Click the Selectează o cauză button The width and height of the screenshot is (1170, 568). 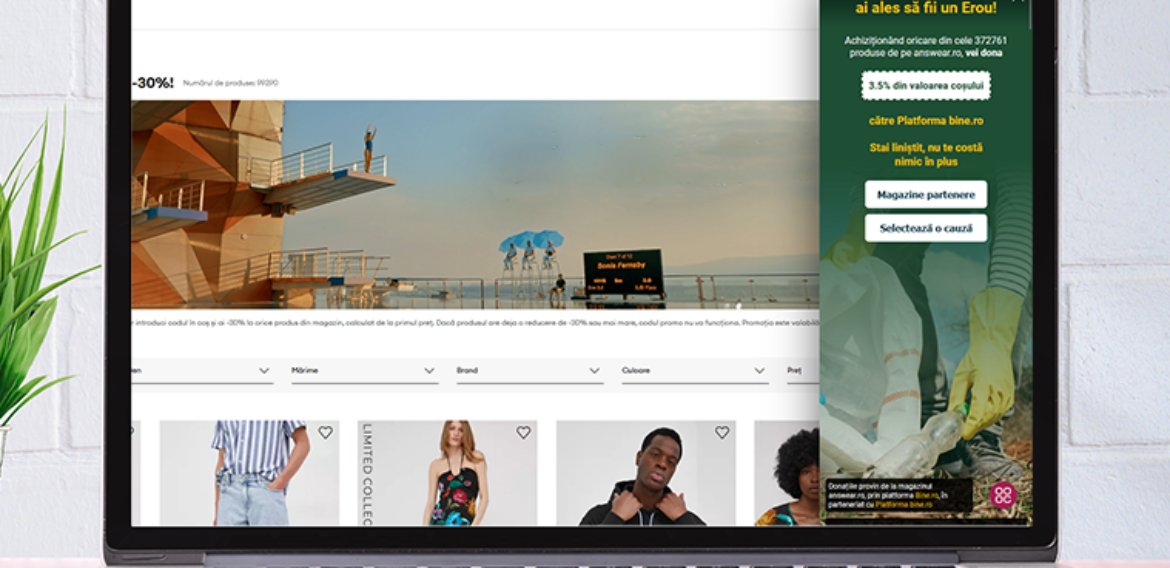(926, 228)
